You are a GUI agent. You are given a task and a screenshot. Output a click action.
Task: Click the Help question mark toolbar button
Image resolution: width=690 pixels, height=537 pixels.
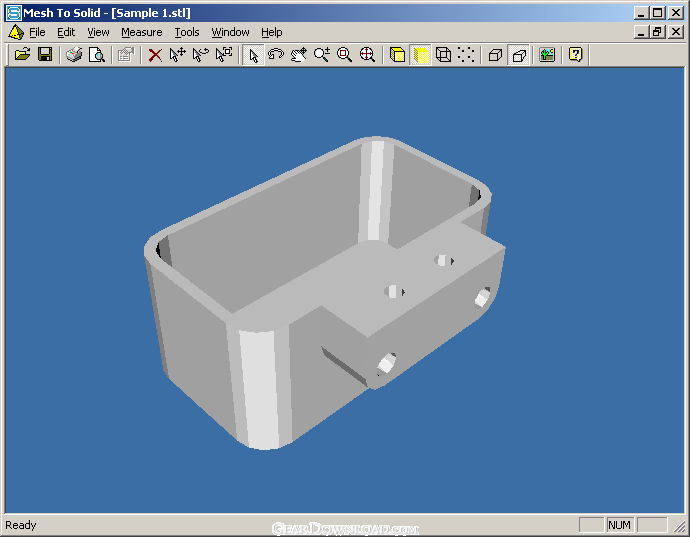[575, 55]
